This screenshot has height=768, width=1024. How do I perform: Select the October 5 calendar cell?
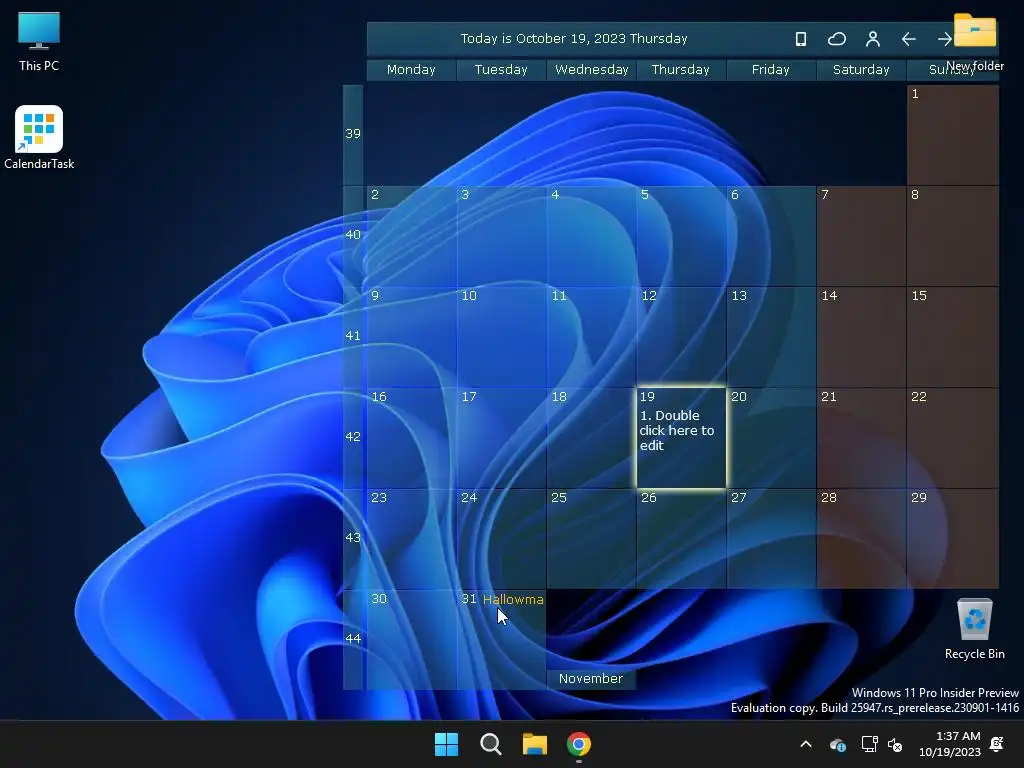point(681,236)
